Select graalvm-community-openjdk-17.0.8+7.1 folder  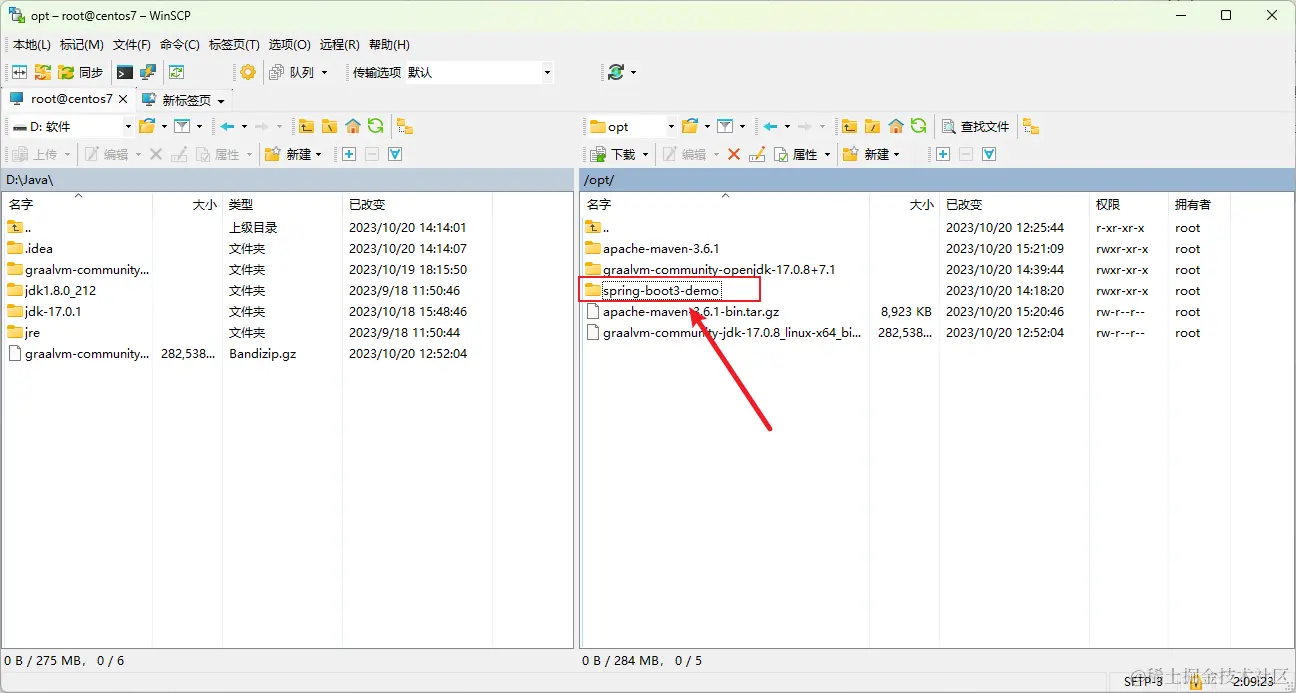click(x=719, y=270)
